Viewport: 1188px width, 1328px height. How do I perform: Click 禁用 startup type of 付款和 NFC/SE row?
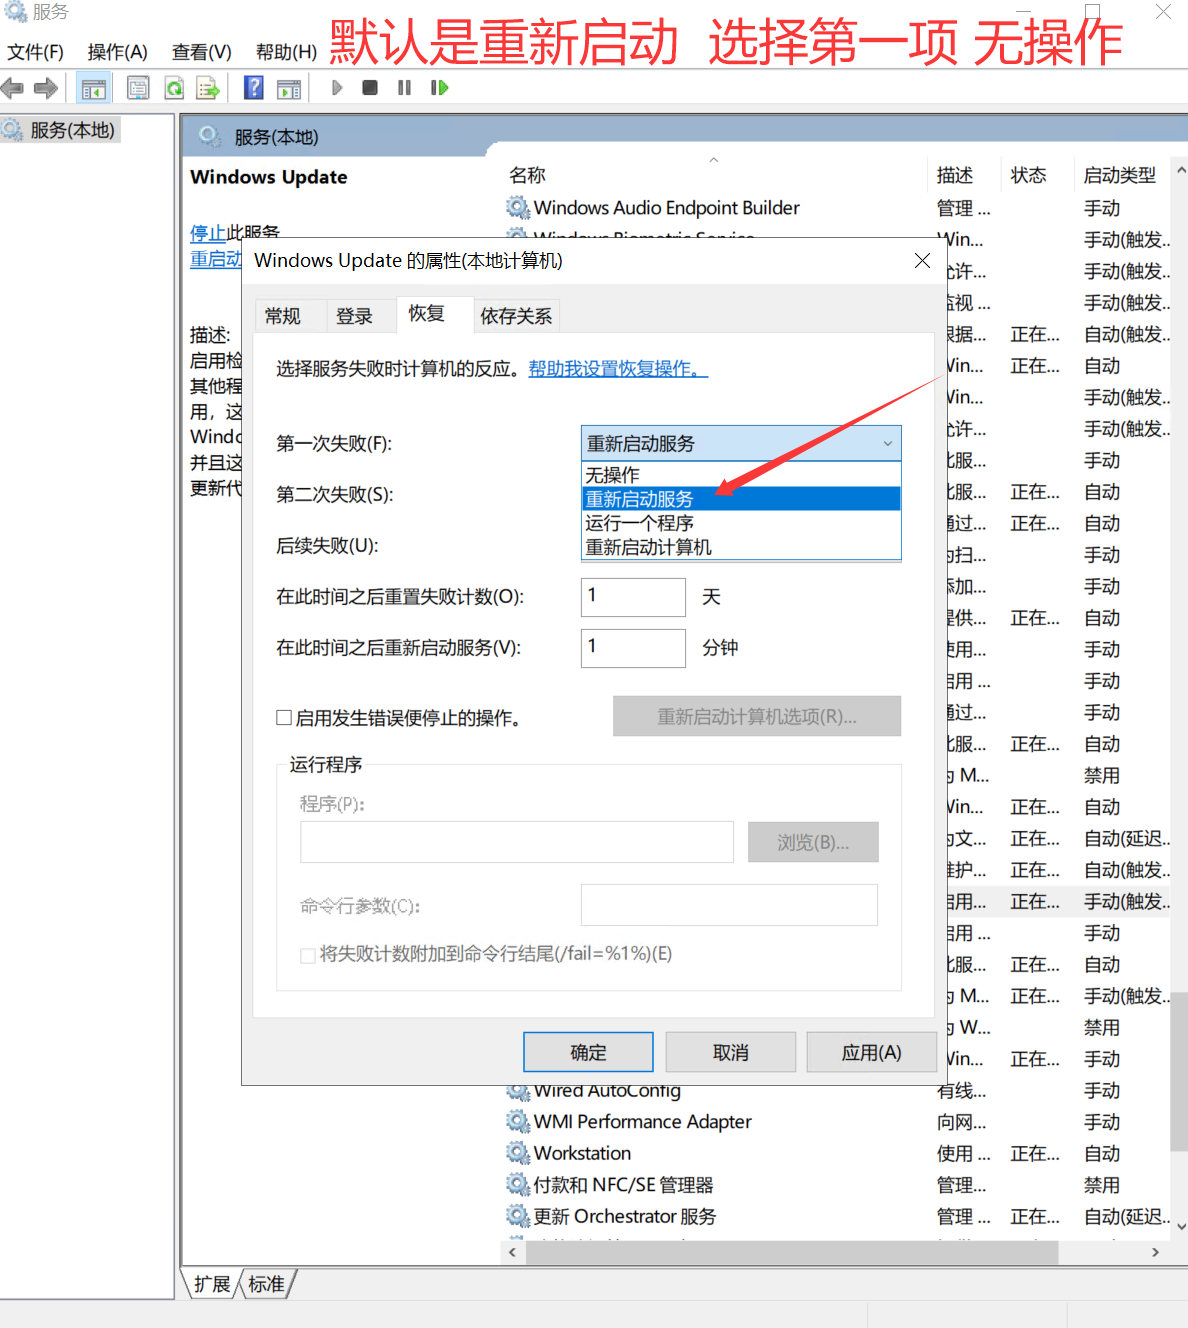(x=1102, y=1185)
